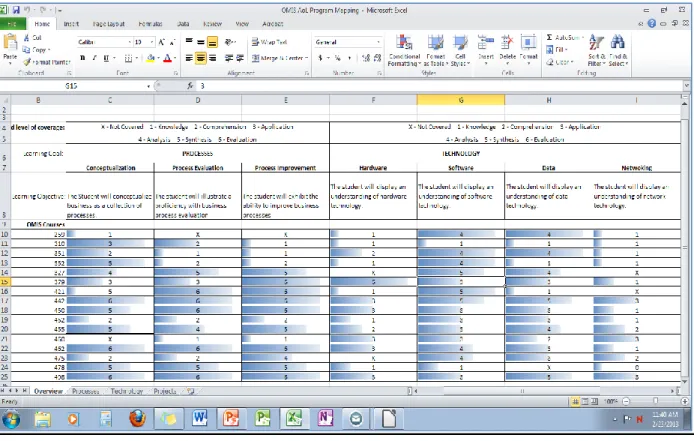Toggle Underline formatting
This screenshot has height=441, width=694.
pyautogui.click(x=106, y=58)
